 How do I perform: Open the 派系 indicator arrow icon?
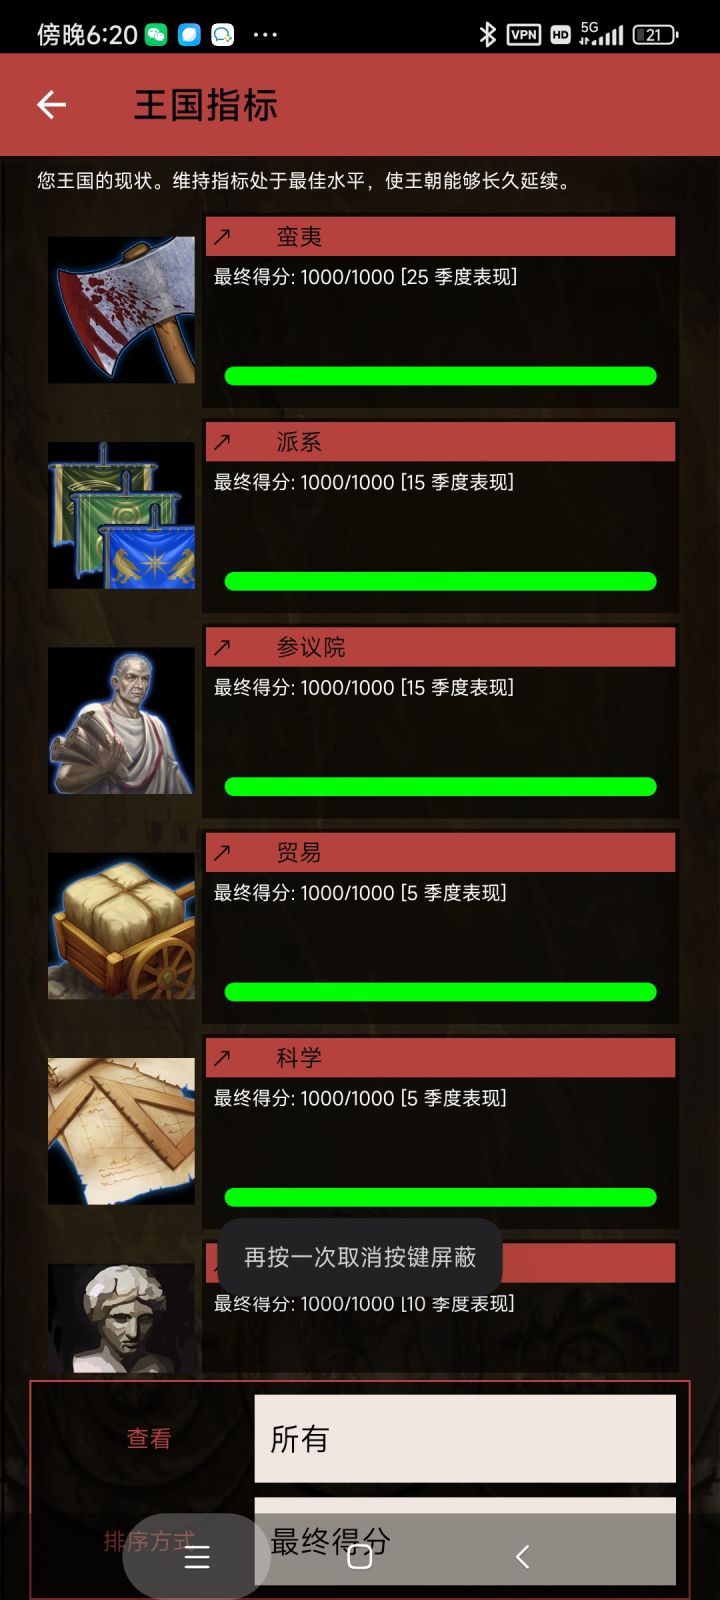point(222,442)
